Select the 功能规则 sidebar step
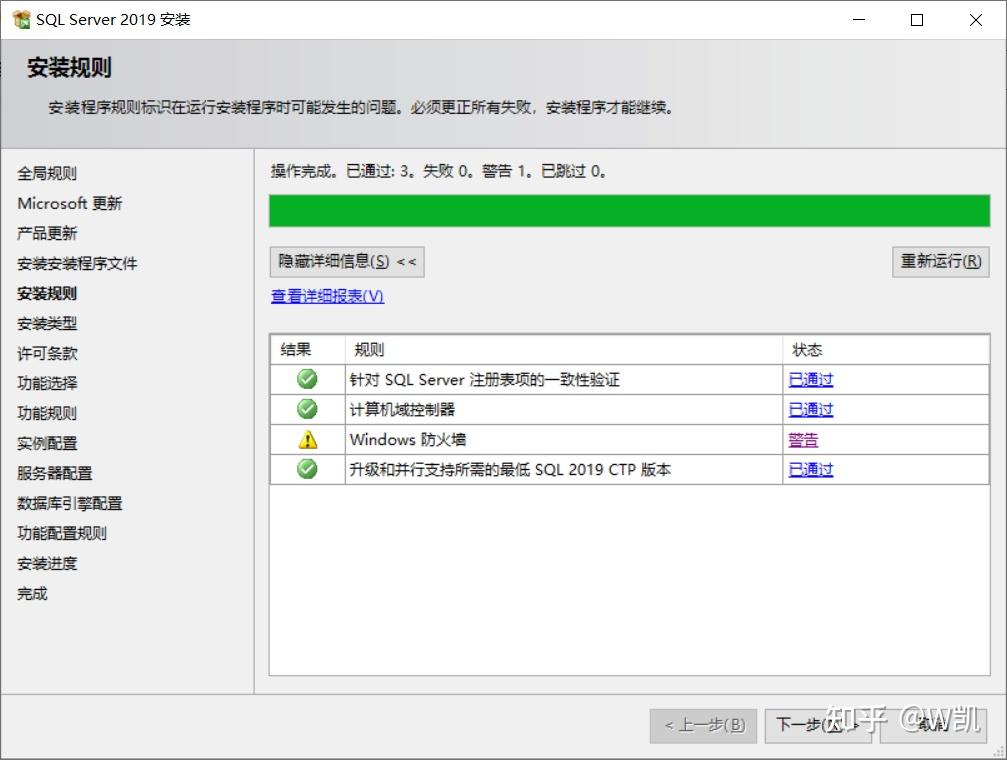 click(47, 413)
